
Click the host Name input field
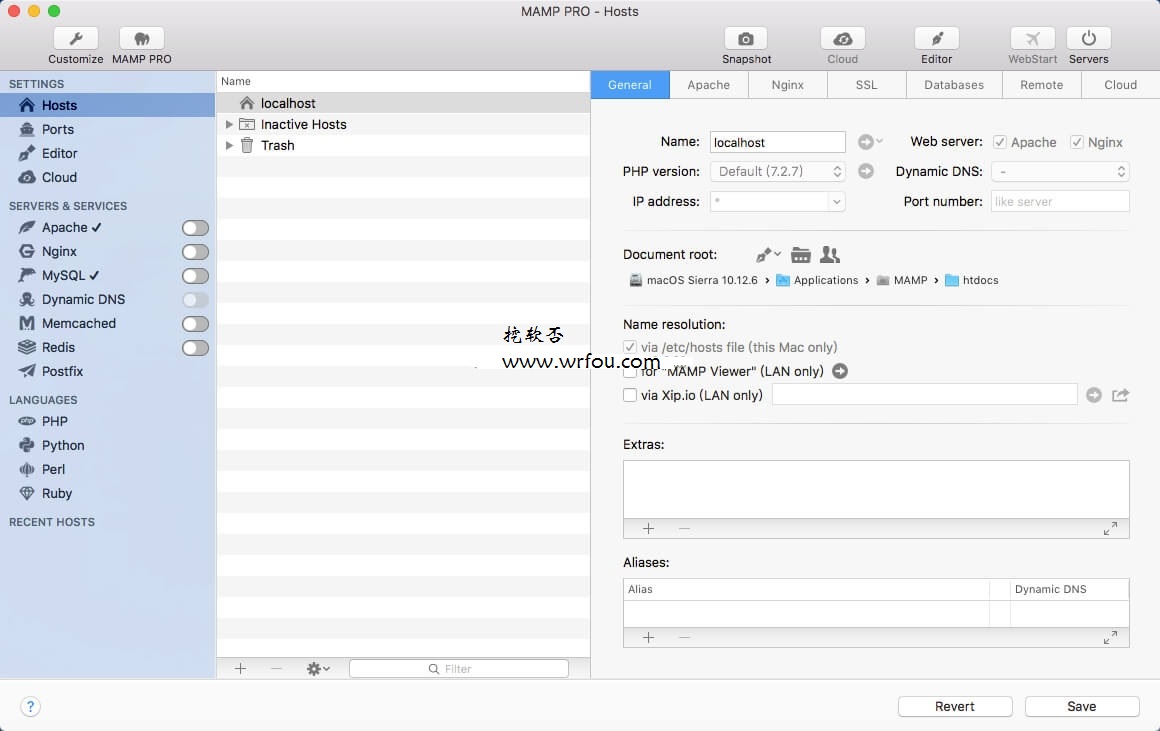[778, 142]
